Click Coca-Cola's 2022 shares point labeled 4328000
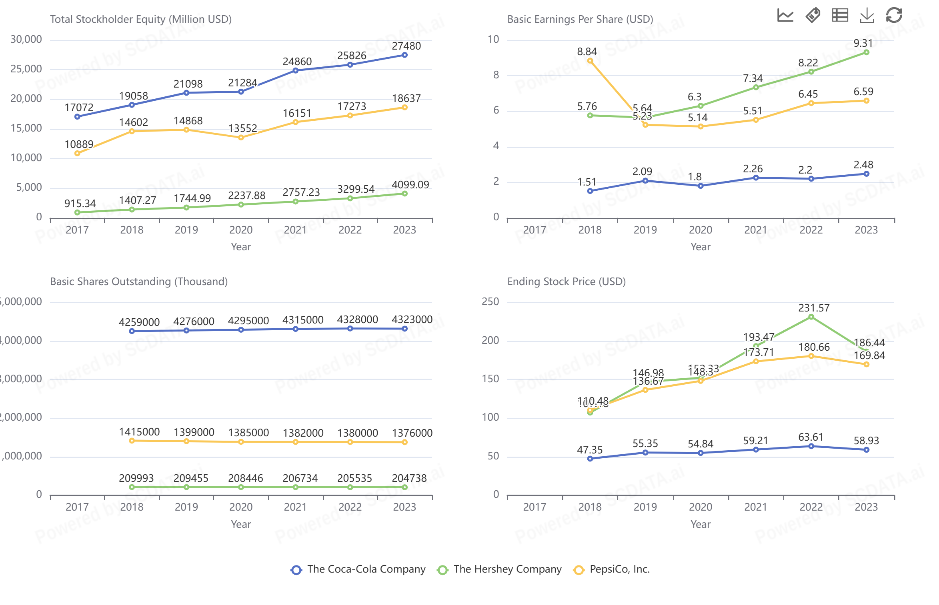This screenshot has width=939, height=605. point(350,328)
